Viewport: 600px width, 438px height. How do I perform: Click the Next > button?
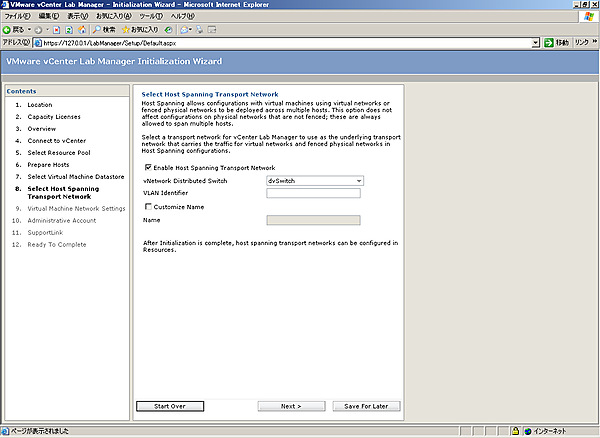[291, 406]
